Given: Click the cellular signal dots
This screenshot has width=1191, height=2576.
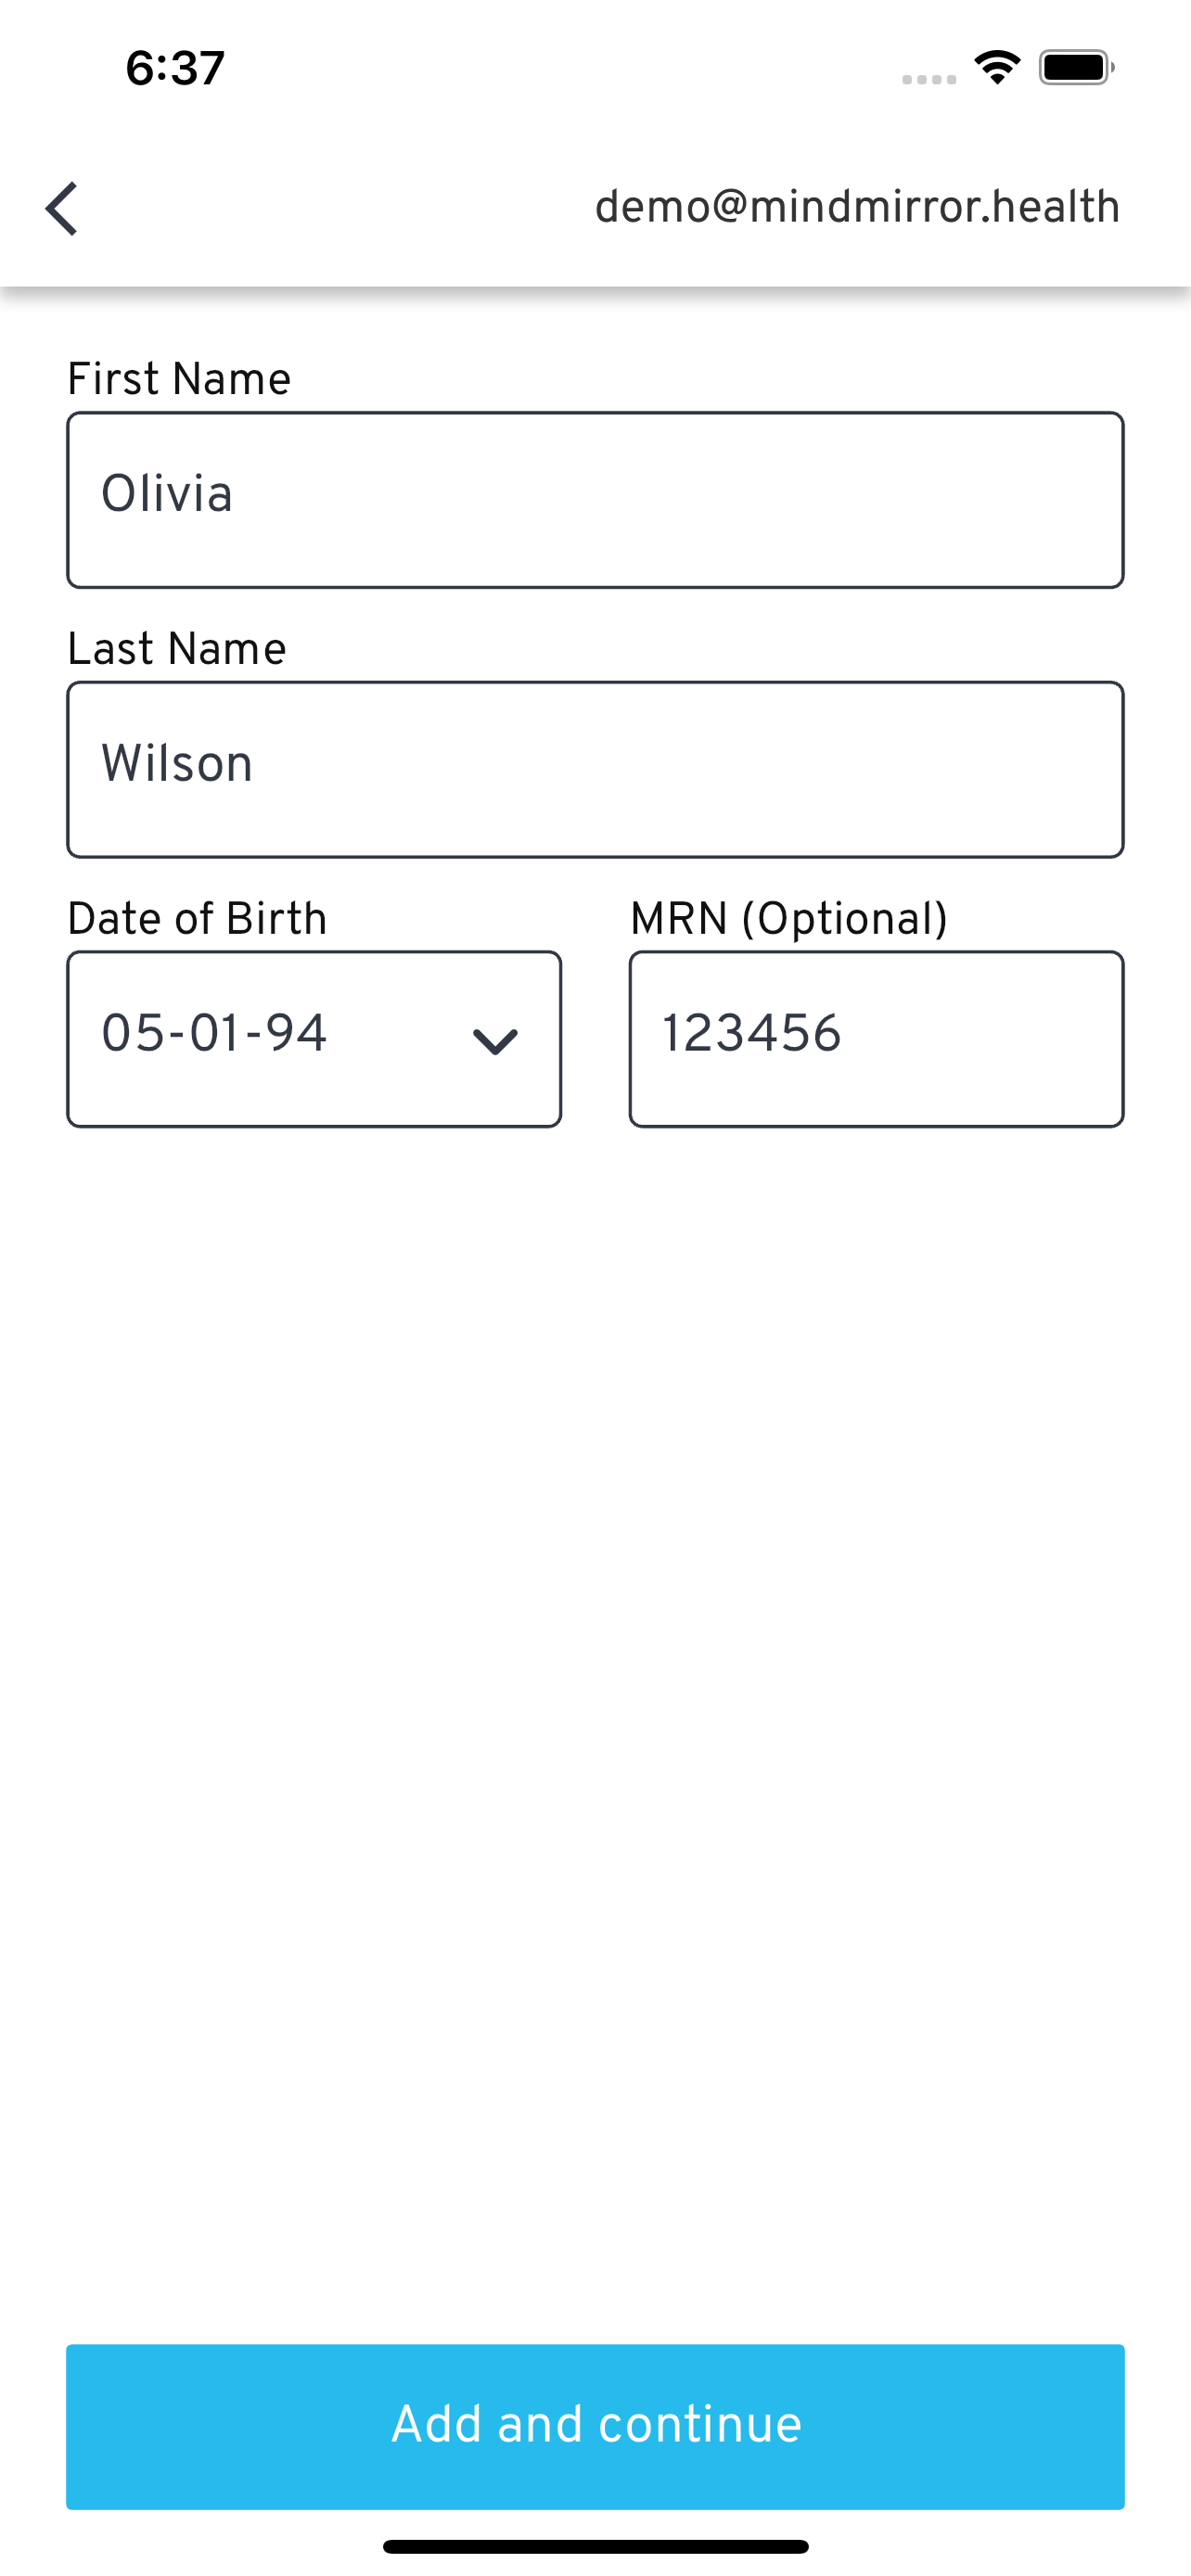Looking at the screenshot, I should [929, 79].
